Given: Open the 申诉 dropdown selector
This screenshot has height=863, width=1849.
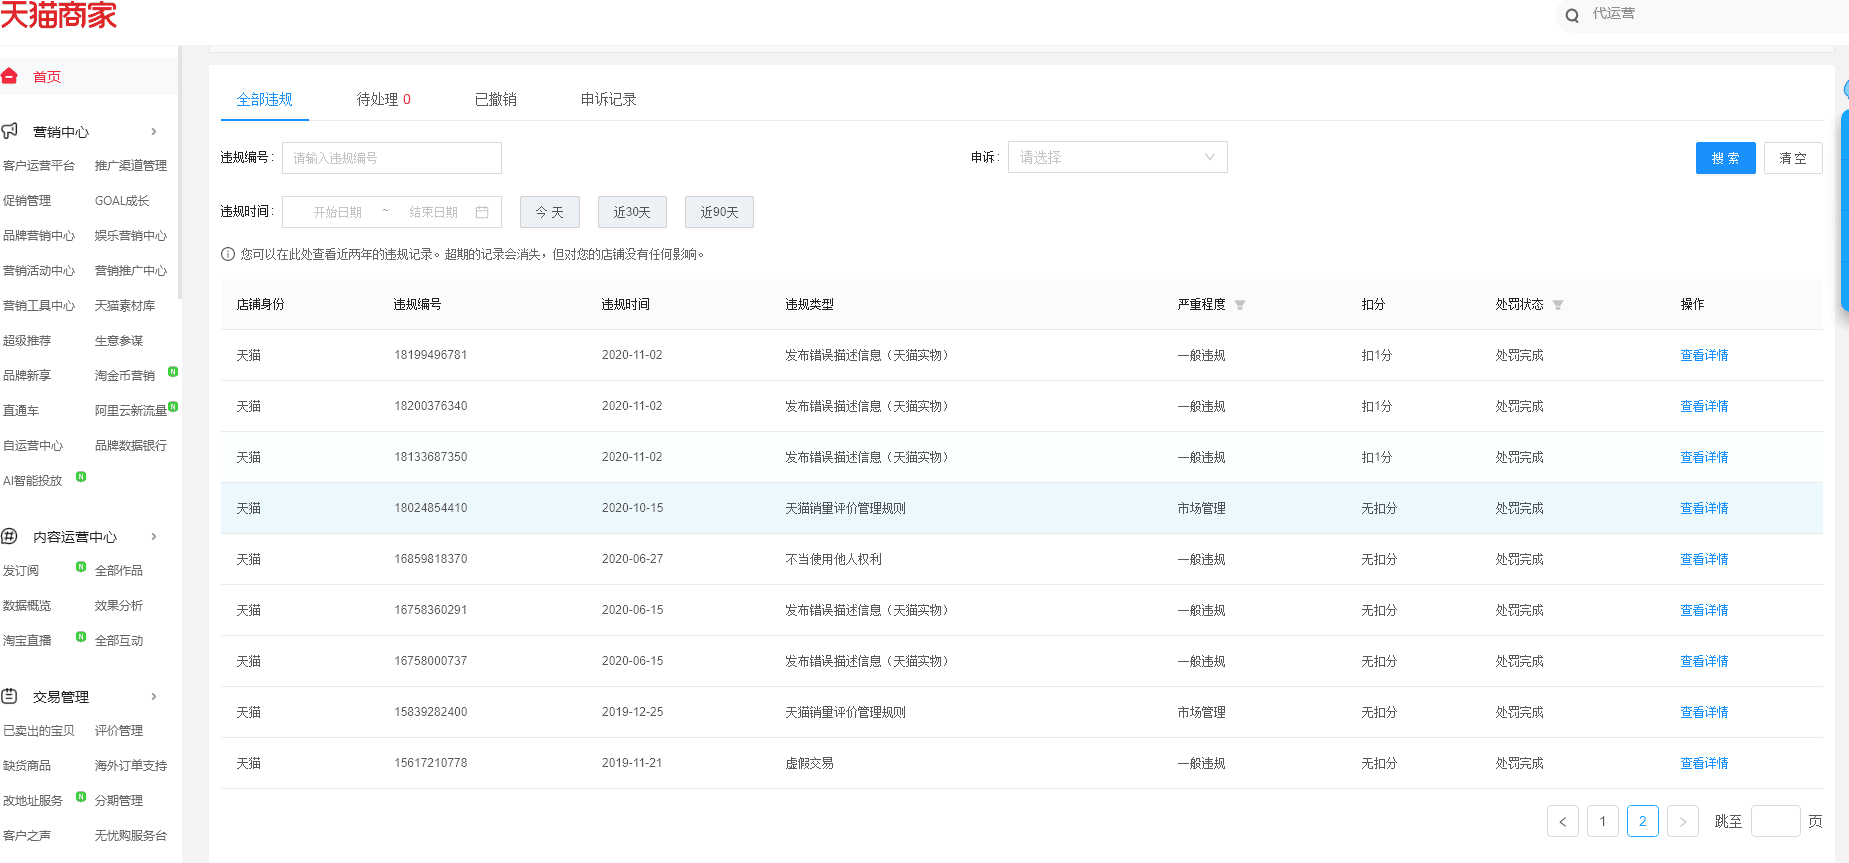Looking at the screenshot, I should click(1118, 157).
